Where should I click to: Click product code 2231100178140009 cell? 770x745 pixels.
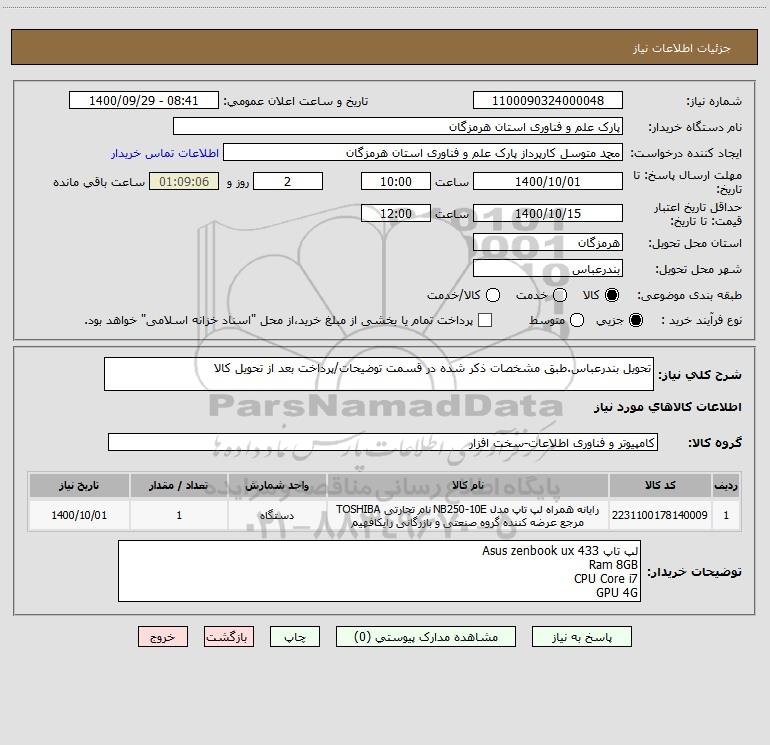click(660, 515)
